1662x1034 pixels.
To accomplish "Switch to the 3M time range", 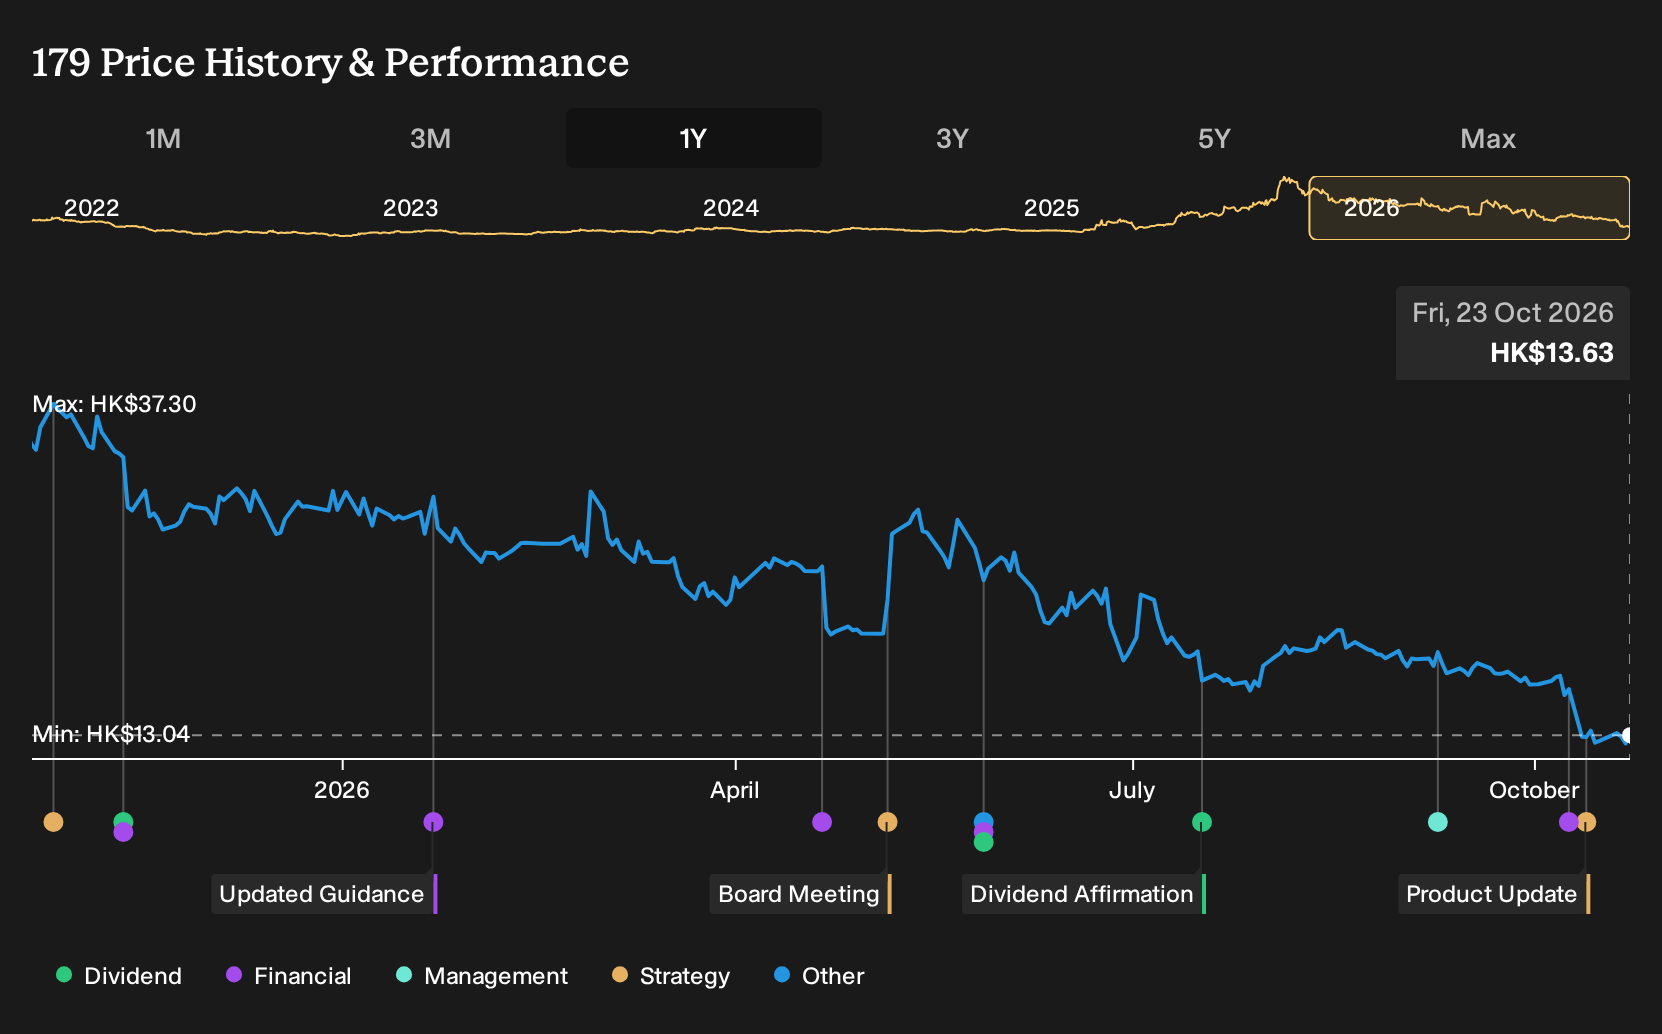I will point(430,138).
